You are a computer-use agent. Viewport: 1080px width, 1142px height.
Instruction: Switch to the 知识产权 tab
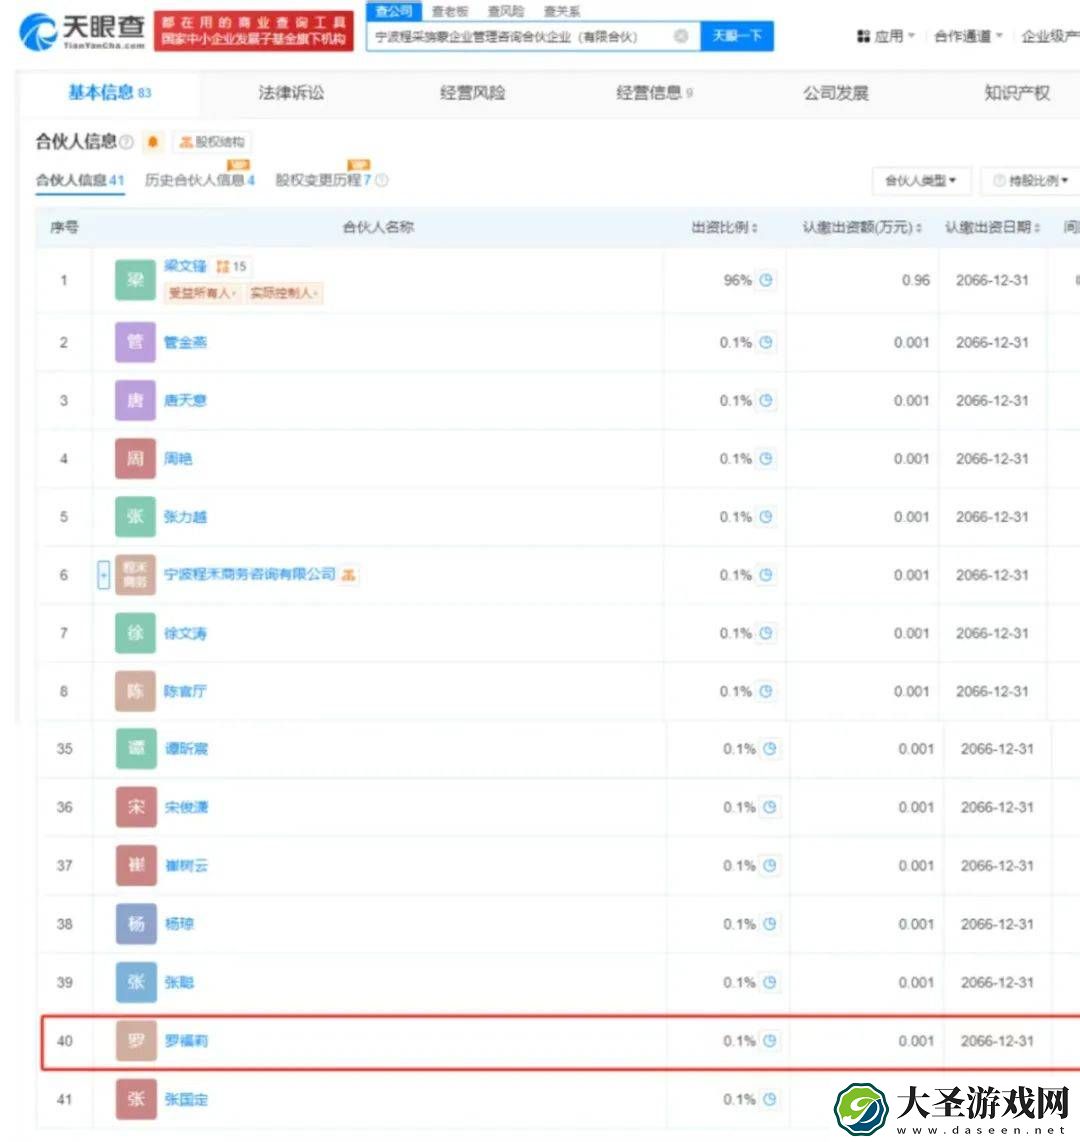click(x=1017, y=92)
